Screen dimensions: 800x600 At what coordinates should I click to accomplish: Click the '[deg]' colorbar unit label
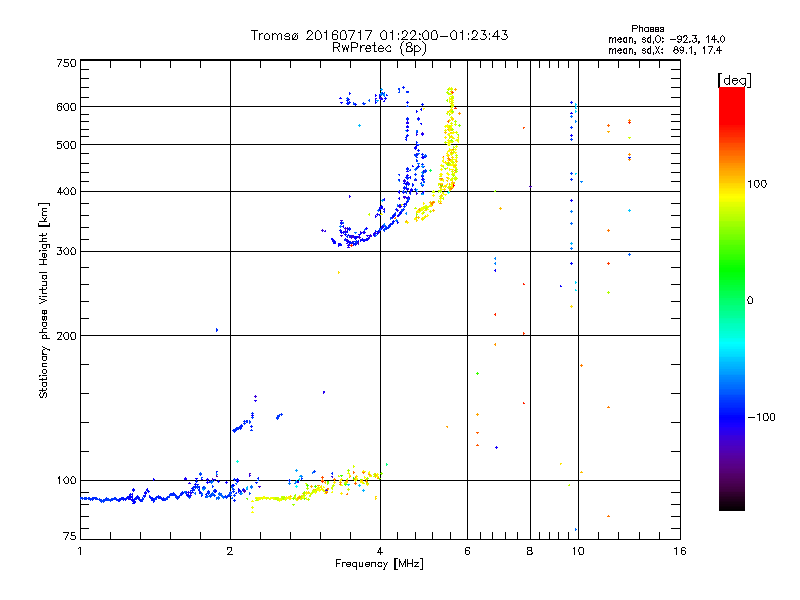point(734,80)
